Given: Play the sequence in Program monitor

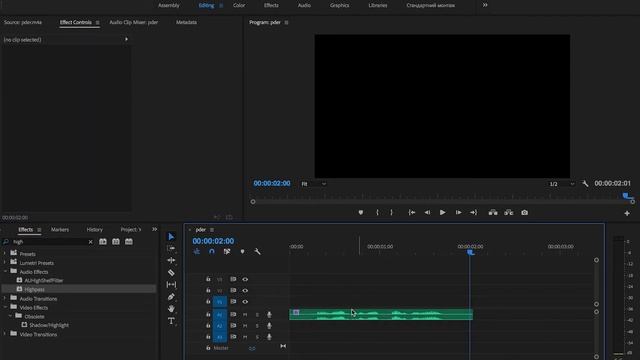Looking at the screenshot, I should (442, 213).
